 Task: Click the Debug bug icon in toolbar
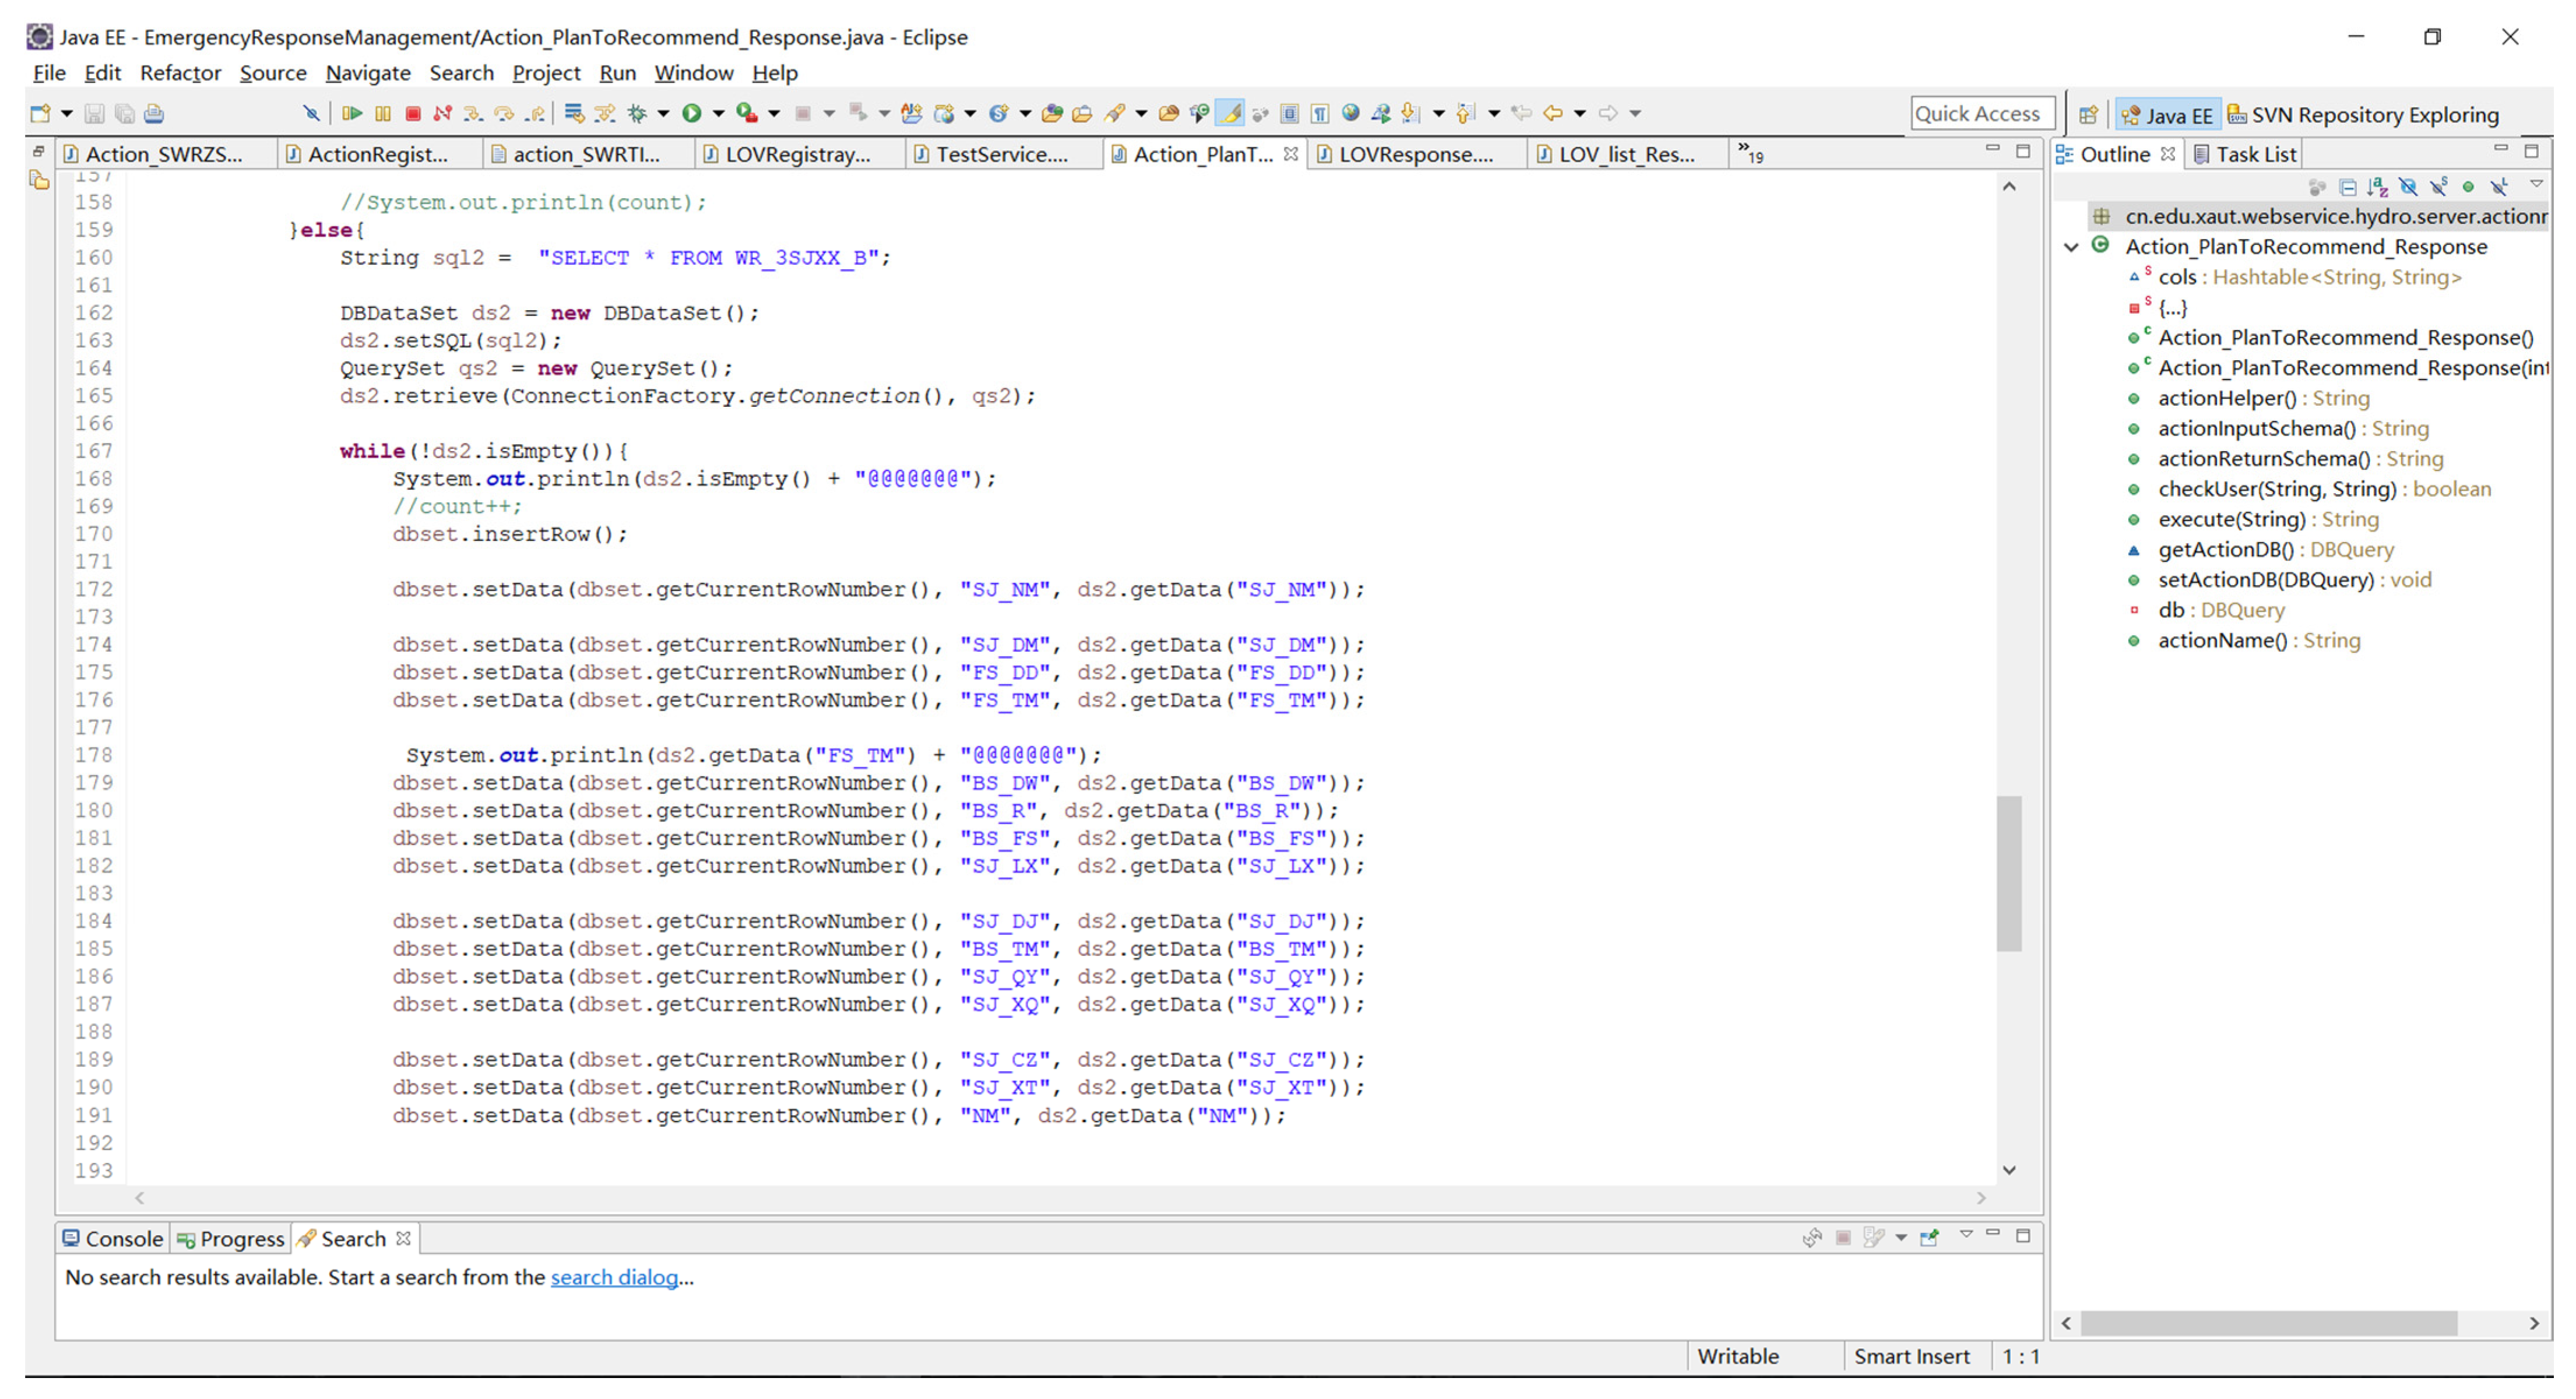[637, 113]
